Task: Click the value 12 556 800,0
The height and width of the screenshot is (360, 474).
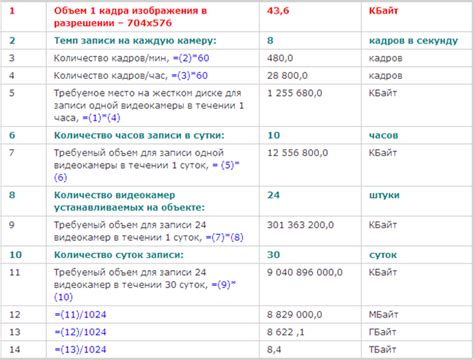Action: 297,153
